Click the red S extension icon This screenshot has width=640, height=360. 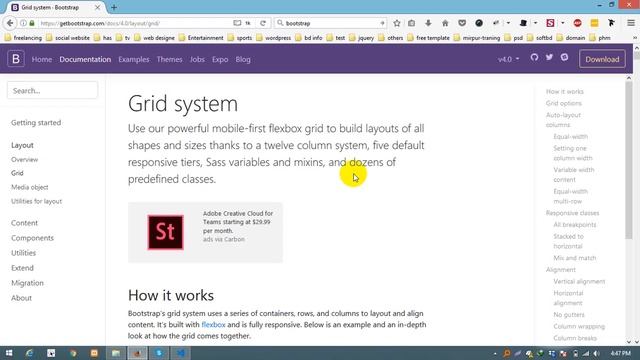pos(550,23)
